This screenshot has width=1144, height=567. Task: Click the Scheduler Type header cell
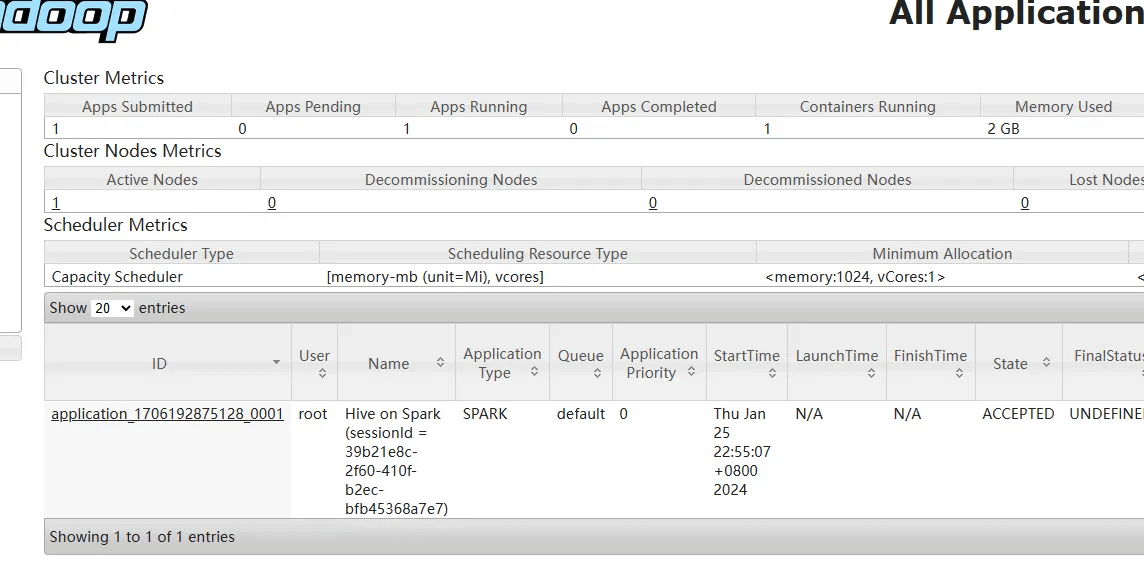point(181,254)
